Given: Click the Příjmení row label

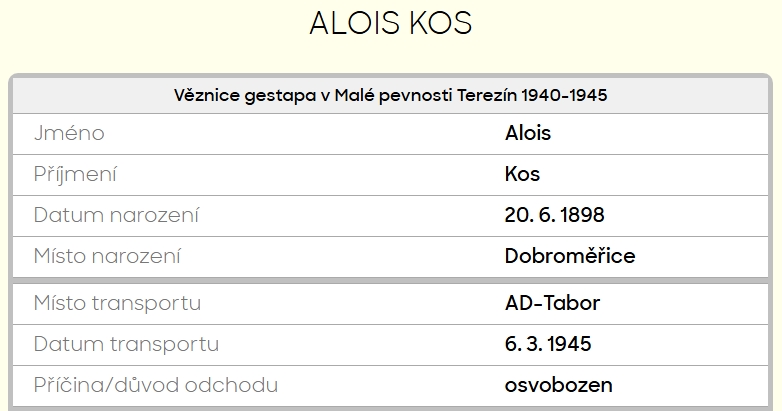Looking at the screenshot, I should 75,174.
